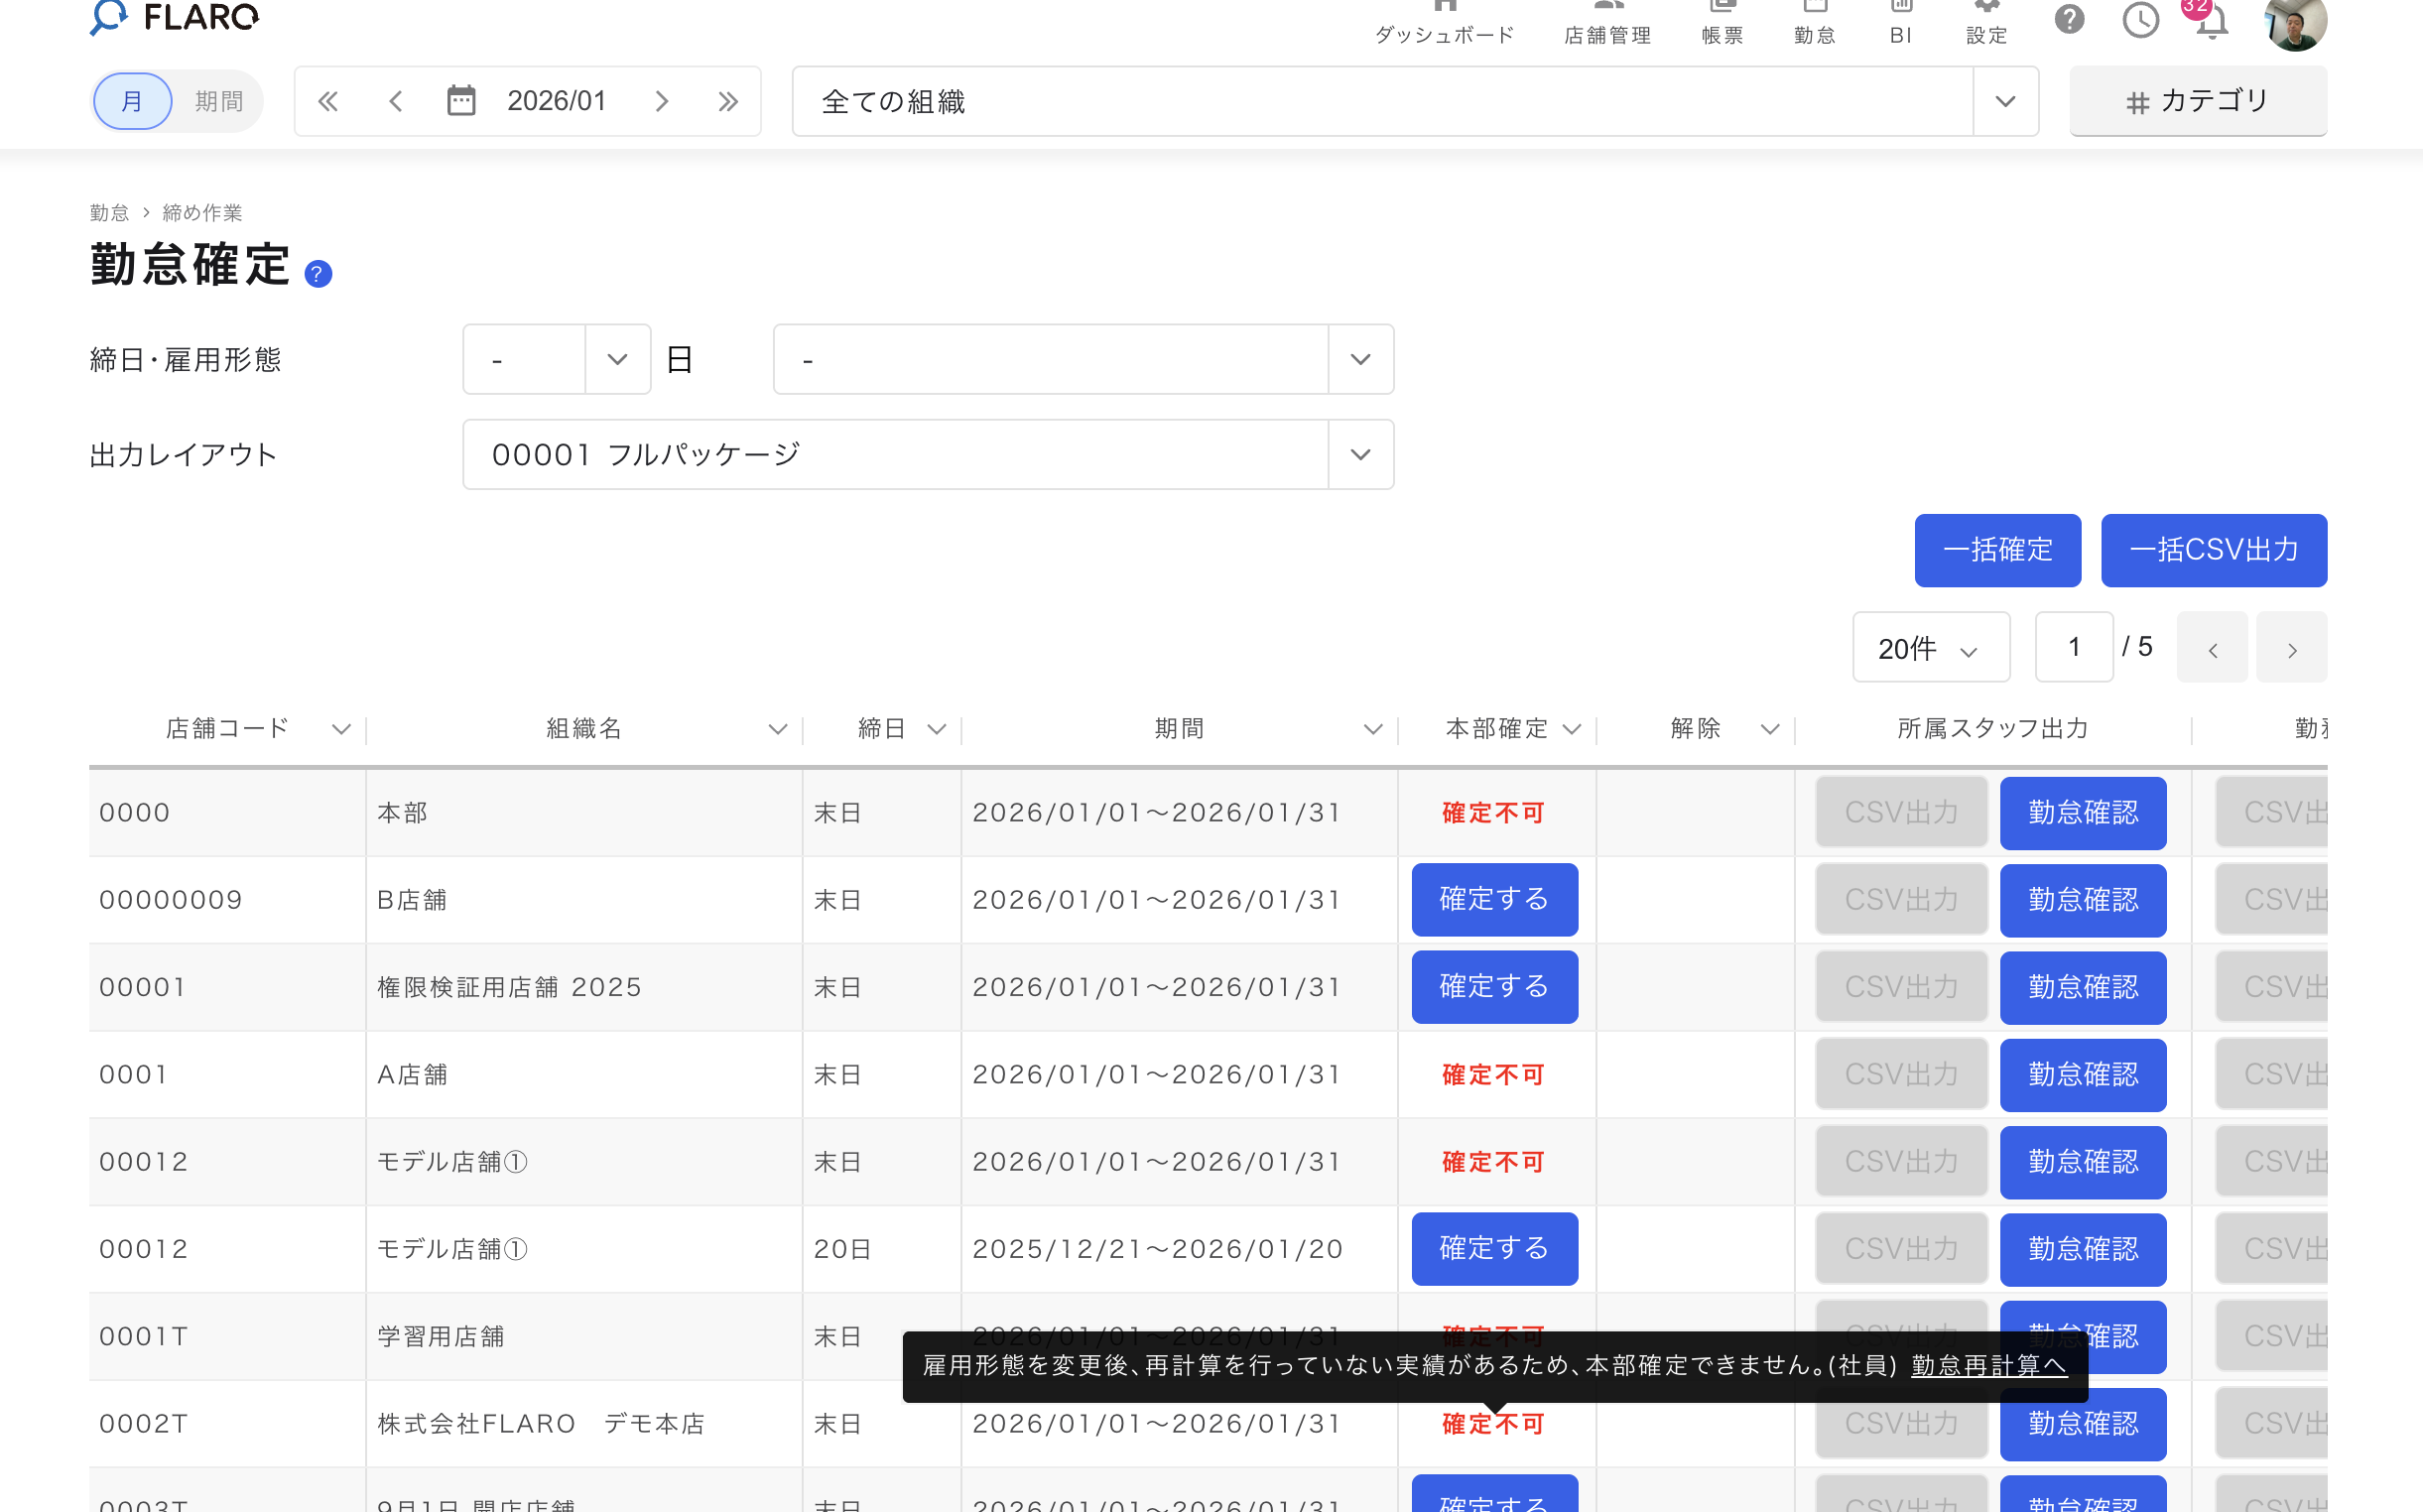
Task: Follow 勤怠再計算へ link in tooltip
Action: [1988, 1365]
